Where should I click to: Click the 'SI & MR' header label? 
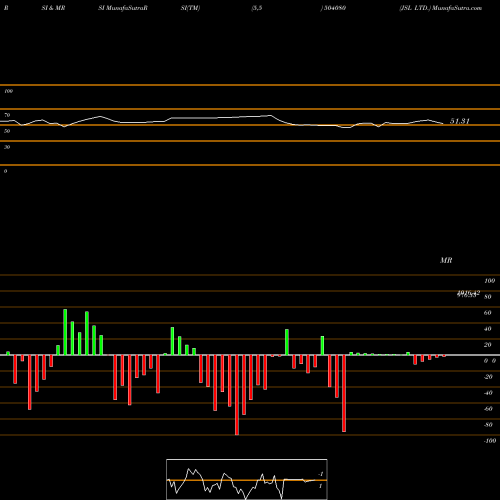point(53,8)
